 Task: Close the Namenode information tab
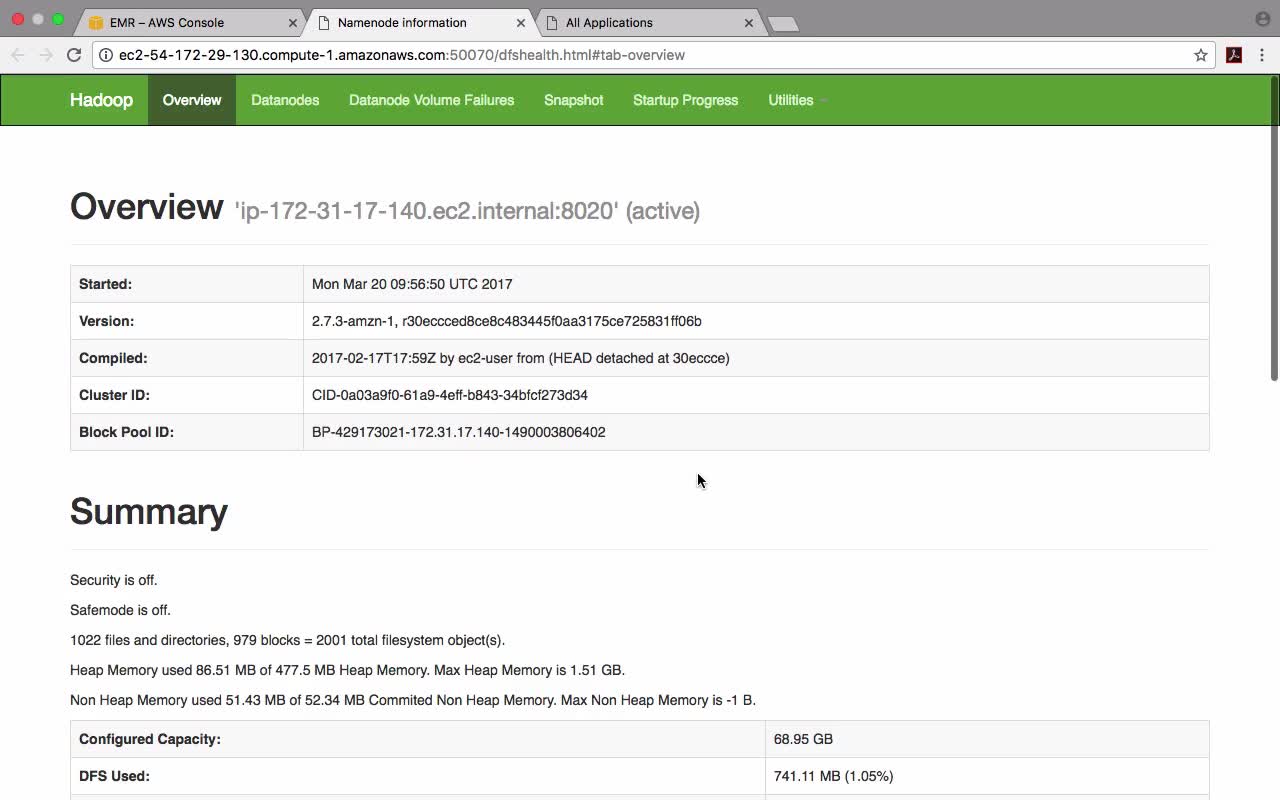[x=521, y=22]
